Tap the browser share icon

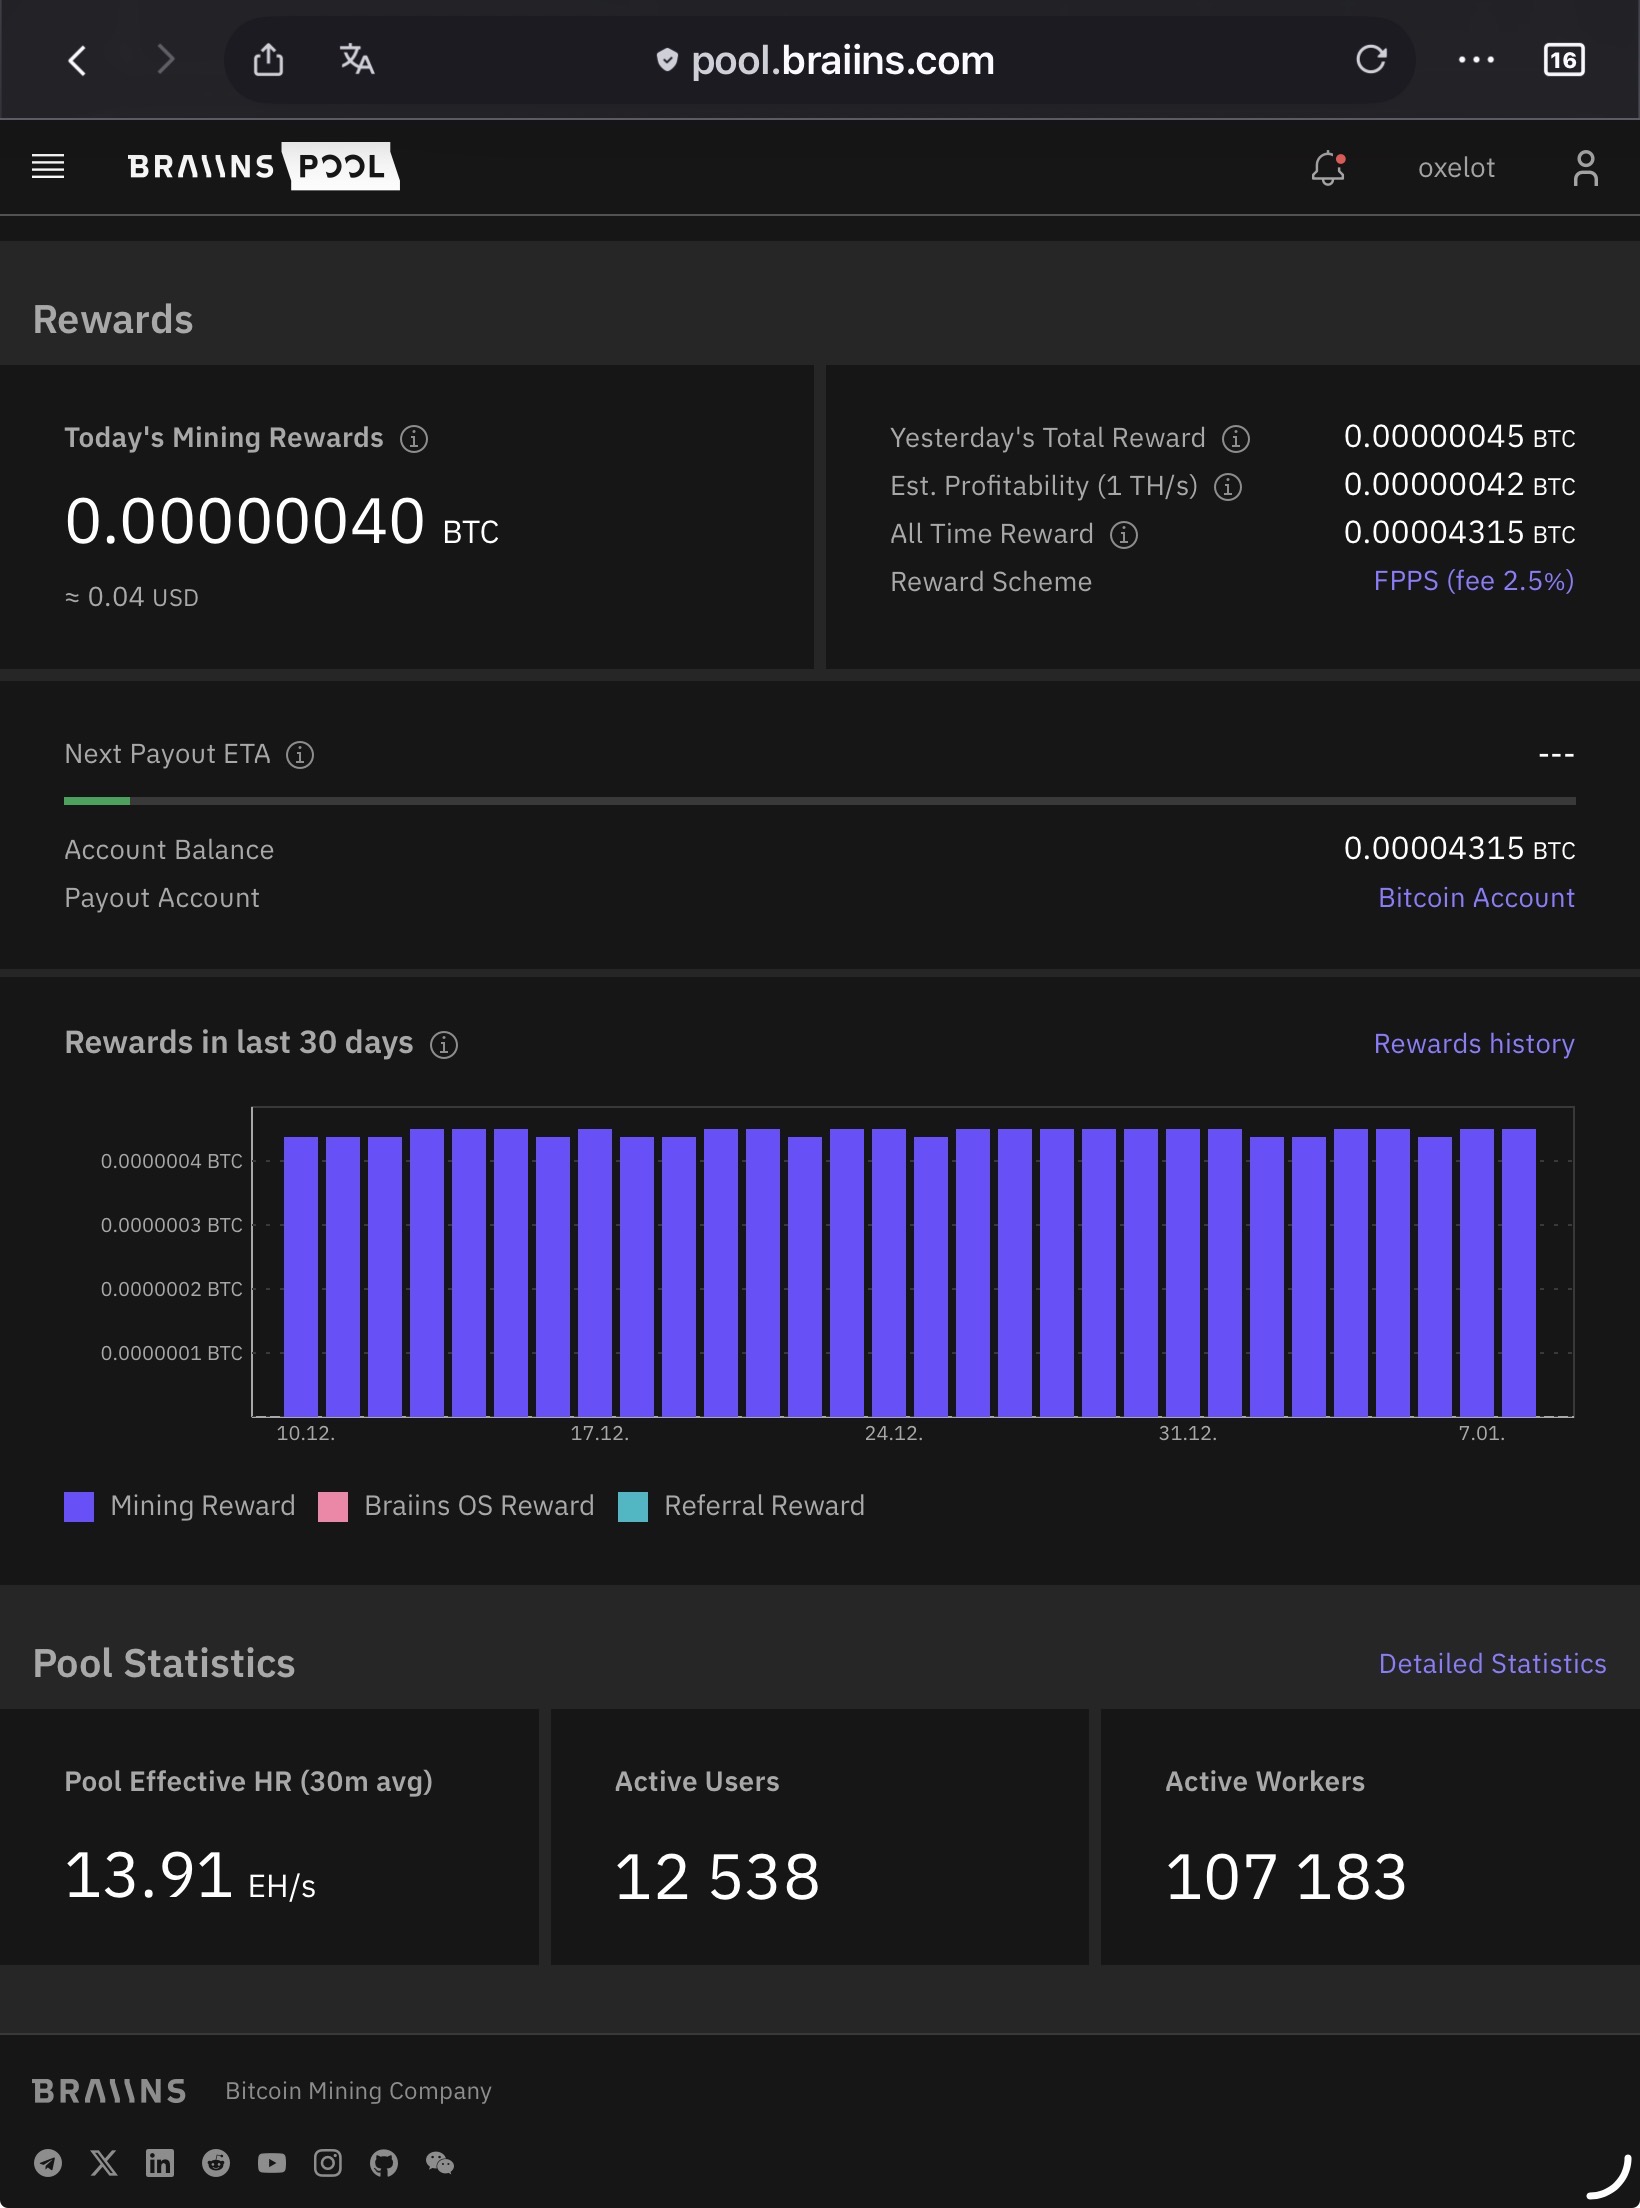click(x=268, y=60)
